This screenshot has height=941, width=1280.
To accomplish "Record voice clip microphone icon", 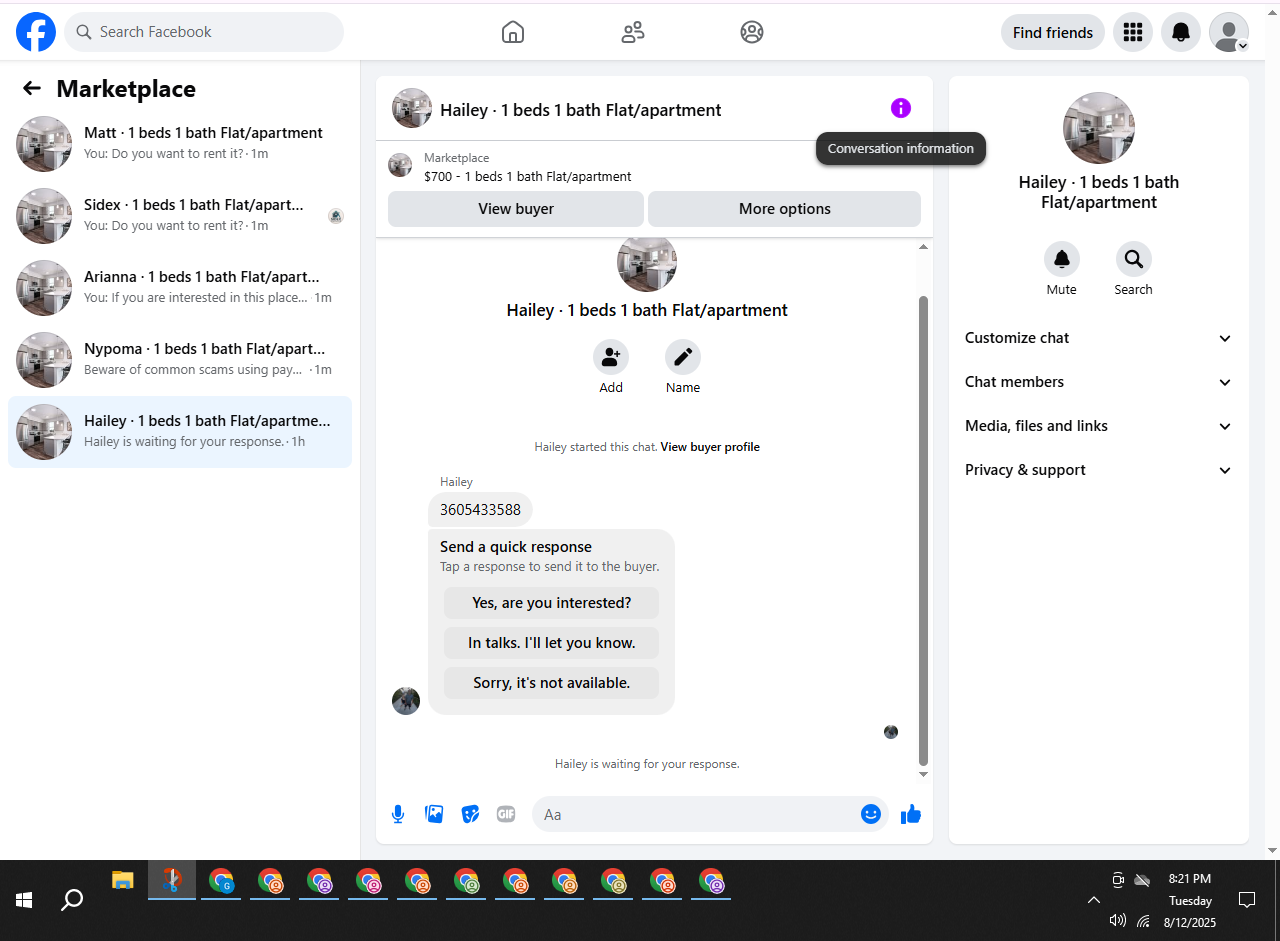I will [398, 814].
